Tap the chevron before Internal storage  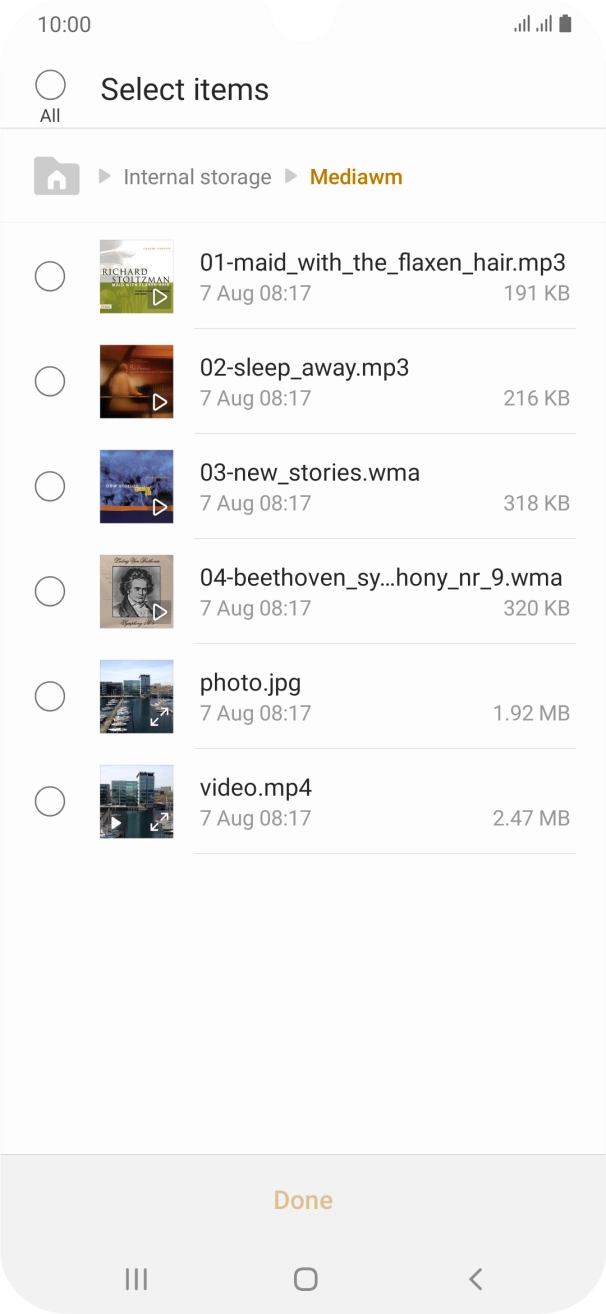click(x=104, y=175)
